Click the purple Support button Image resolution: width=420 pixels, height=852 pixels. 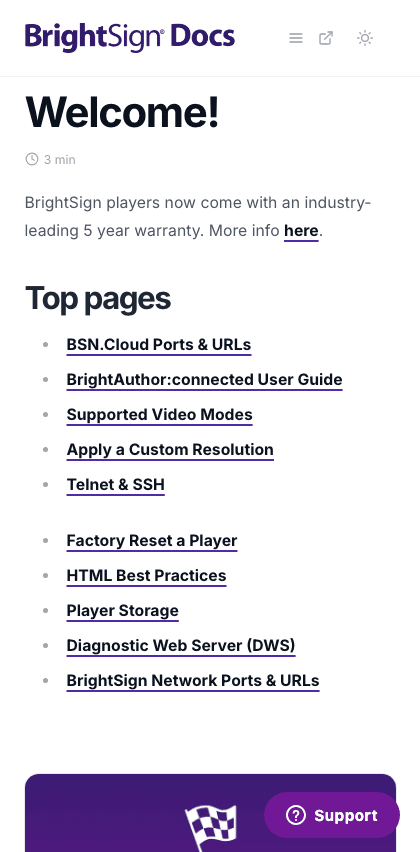pos(332,815)
